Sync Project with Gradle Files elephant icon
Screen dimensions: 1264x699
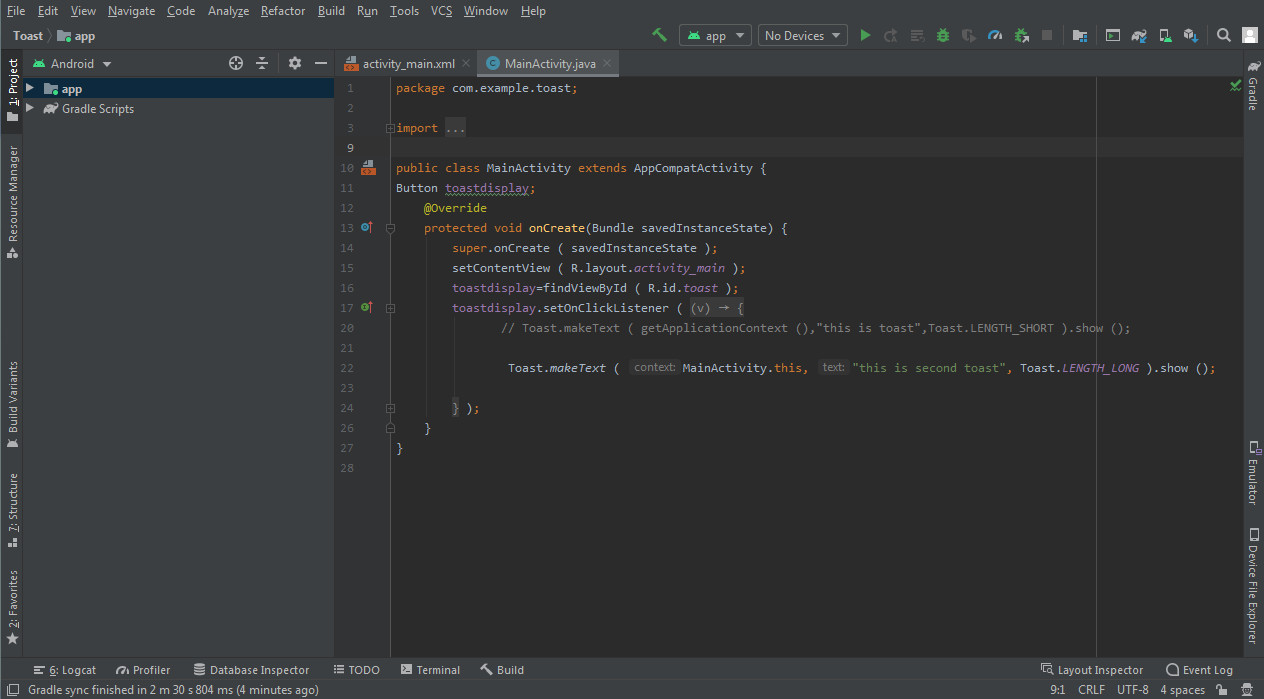click(1139, 35)
